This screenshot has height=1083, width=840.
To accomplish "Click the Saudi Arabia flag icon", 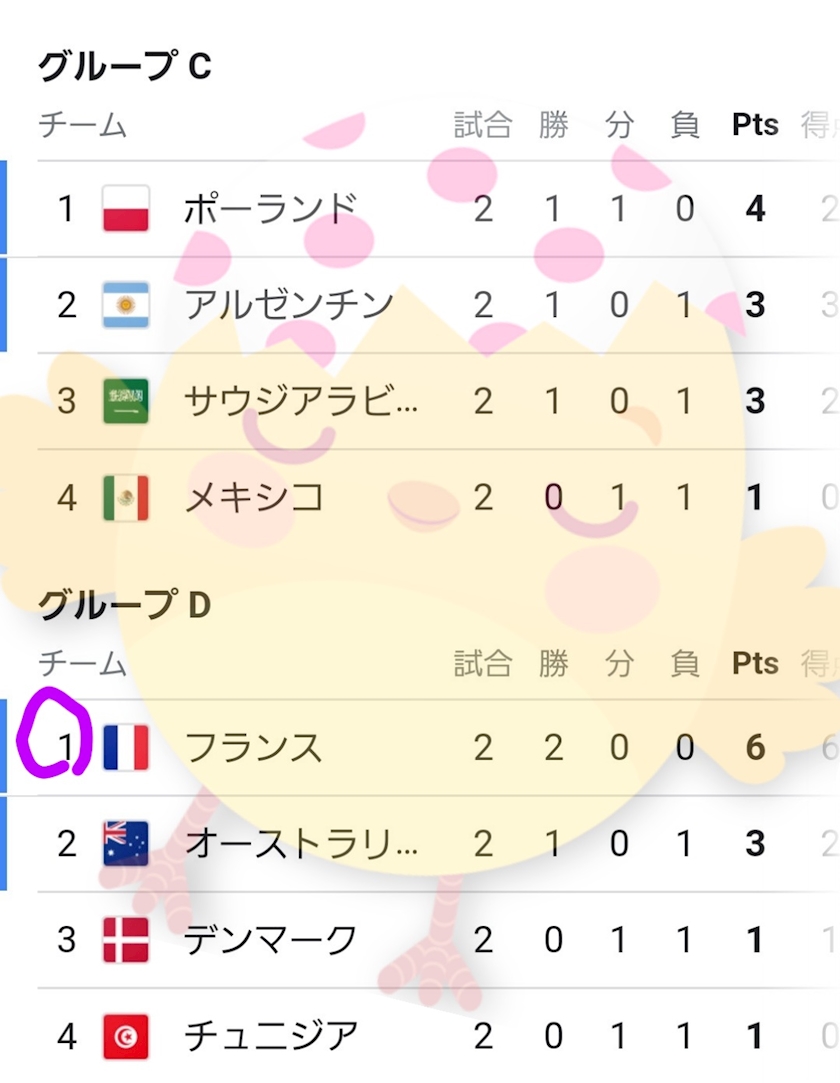I will coord(126,401).
